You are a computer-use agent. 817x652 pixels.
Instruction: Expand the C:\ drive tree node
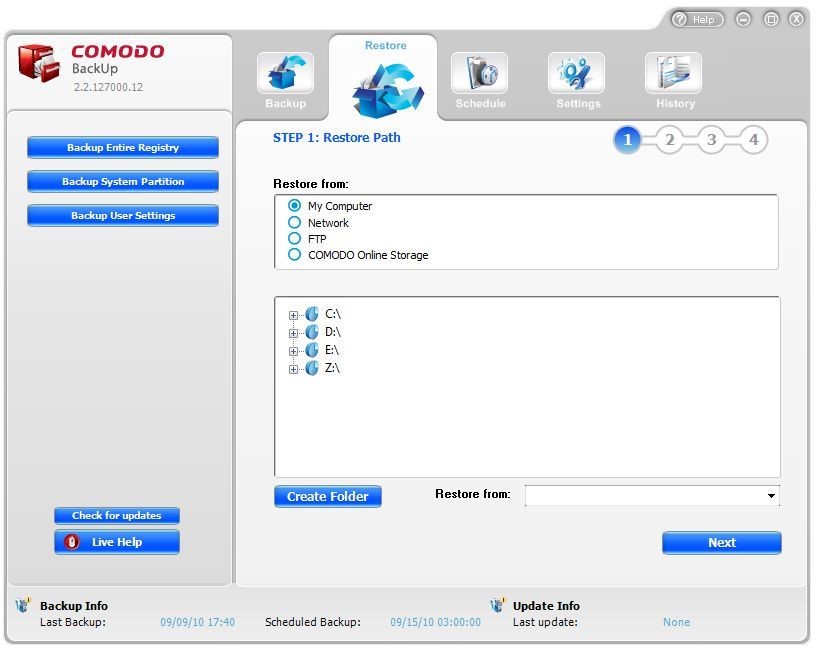pos(291,314)
